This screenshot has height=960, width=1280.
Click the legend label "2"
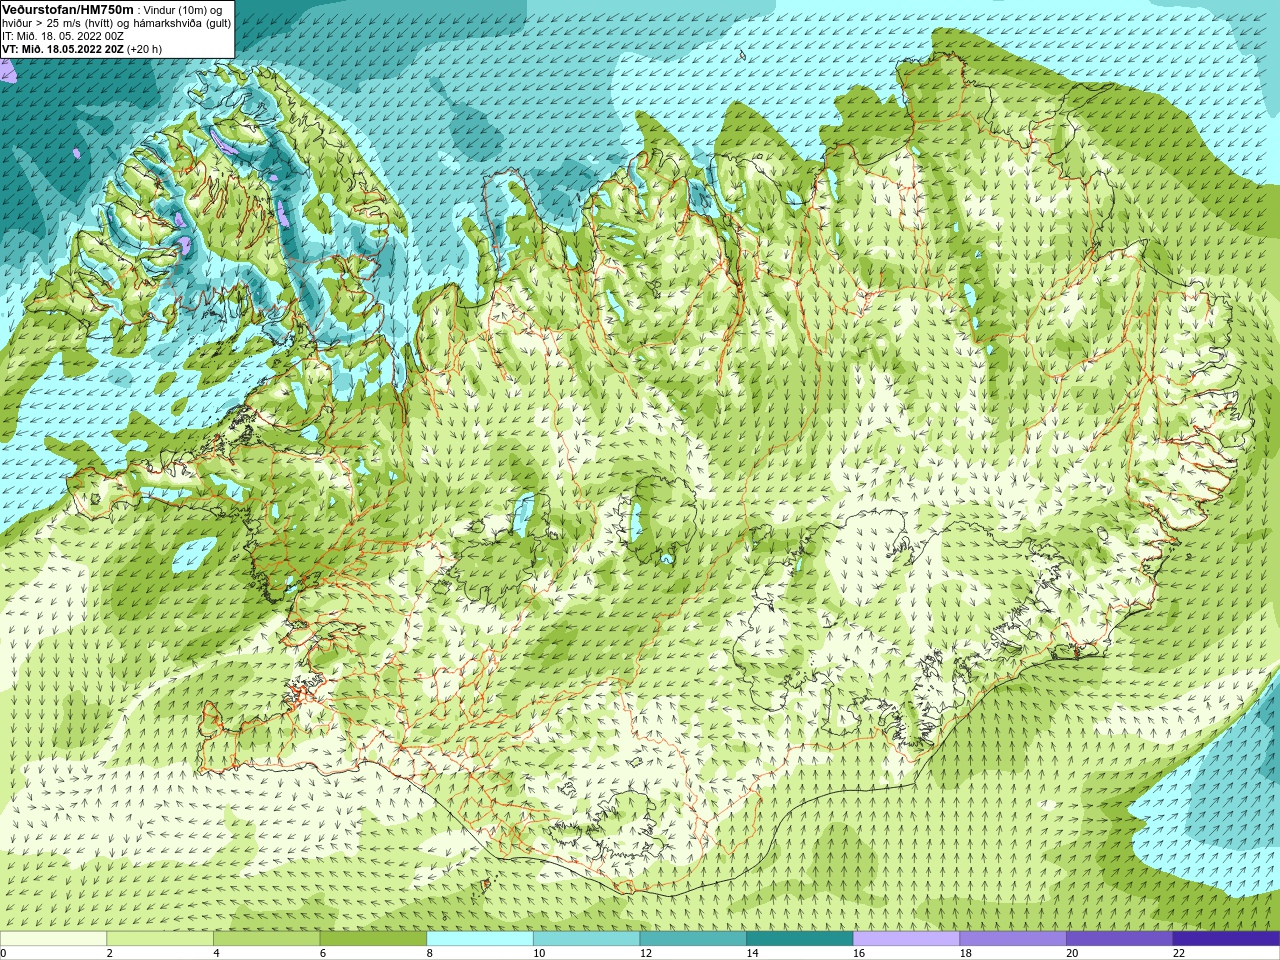tap(110, 953)
